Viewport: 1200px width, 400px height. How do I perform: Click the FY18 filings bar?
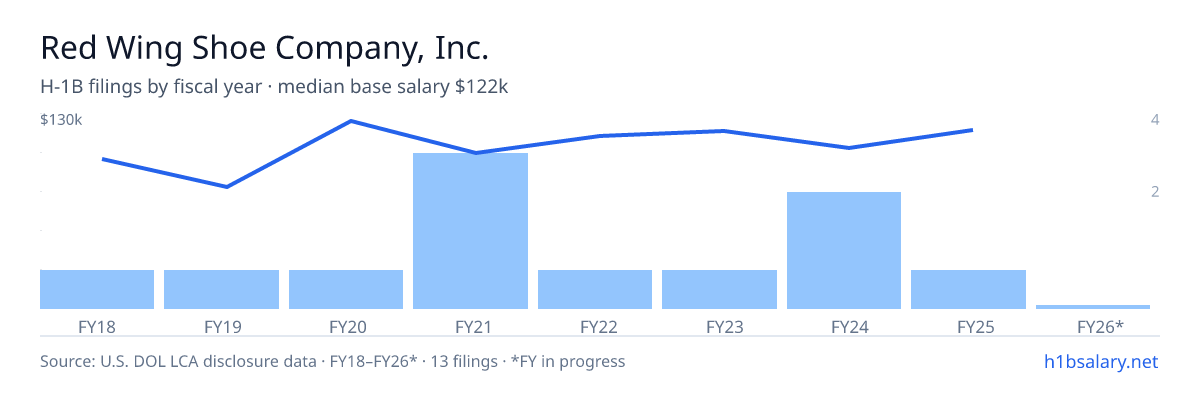tap(97, 289)
